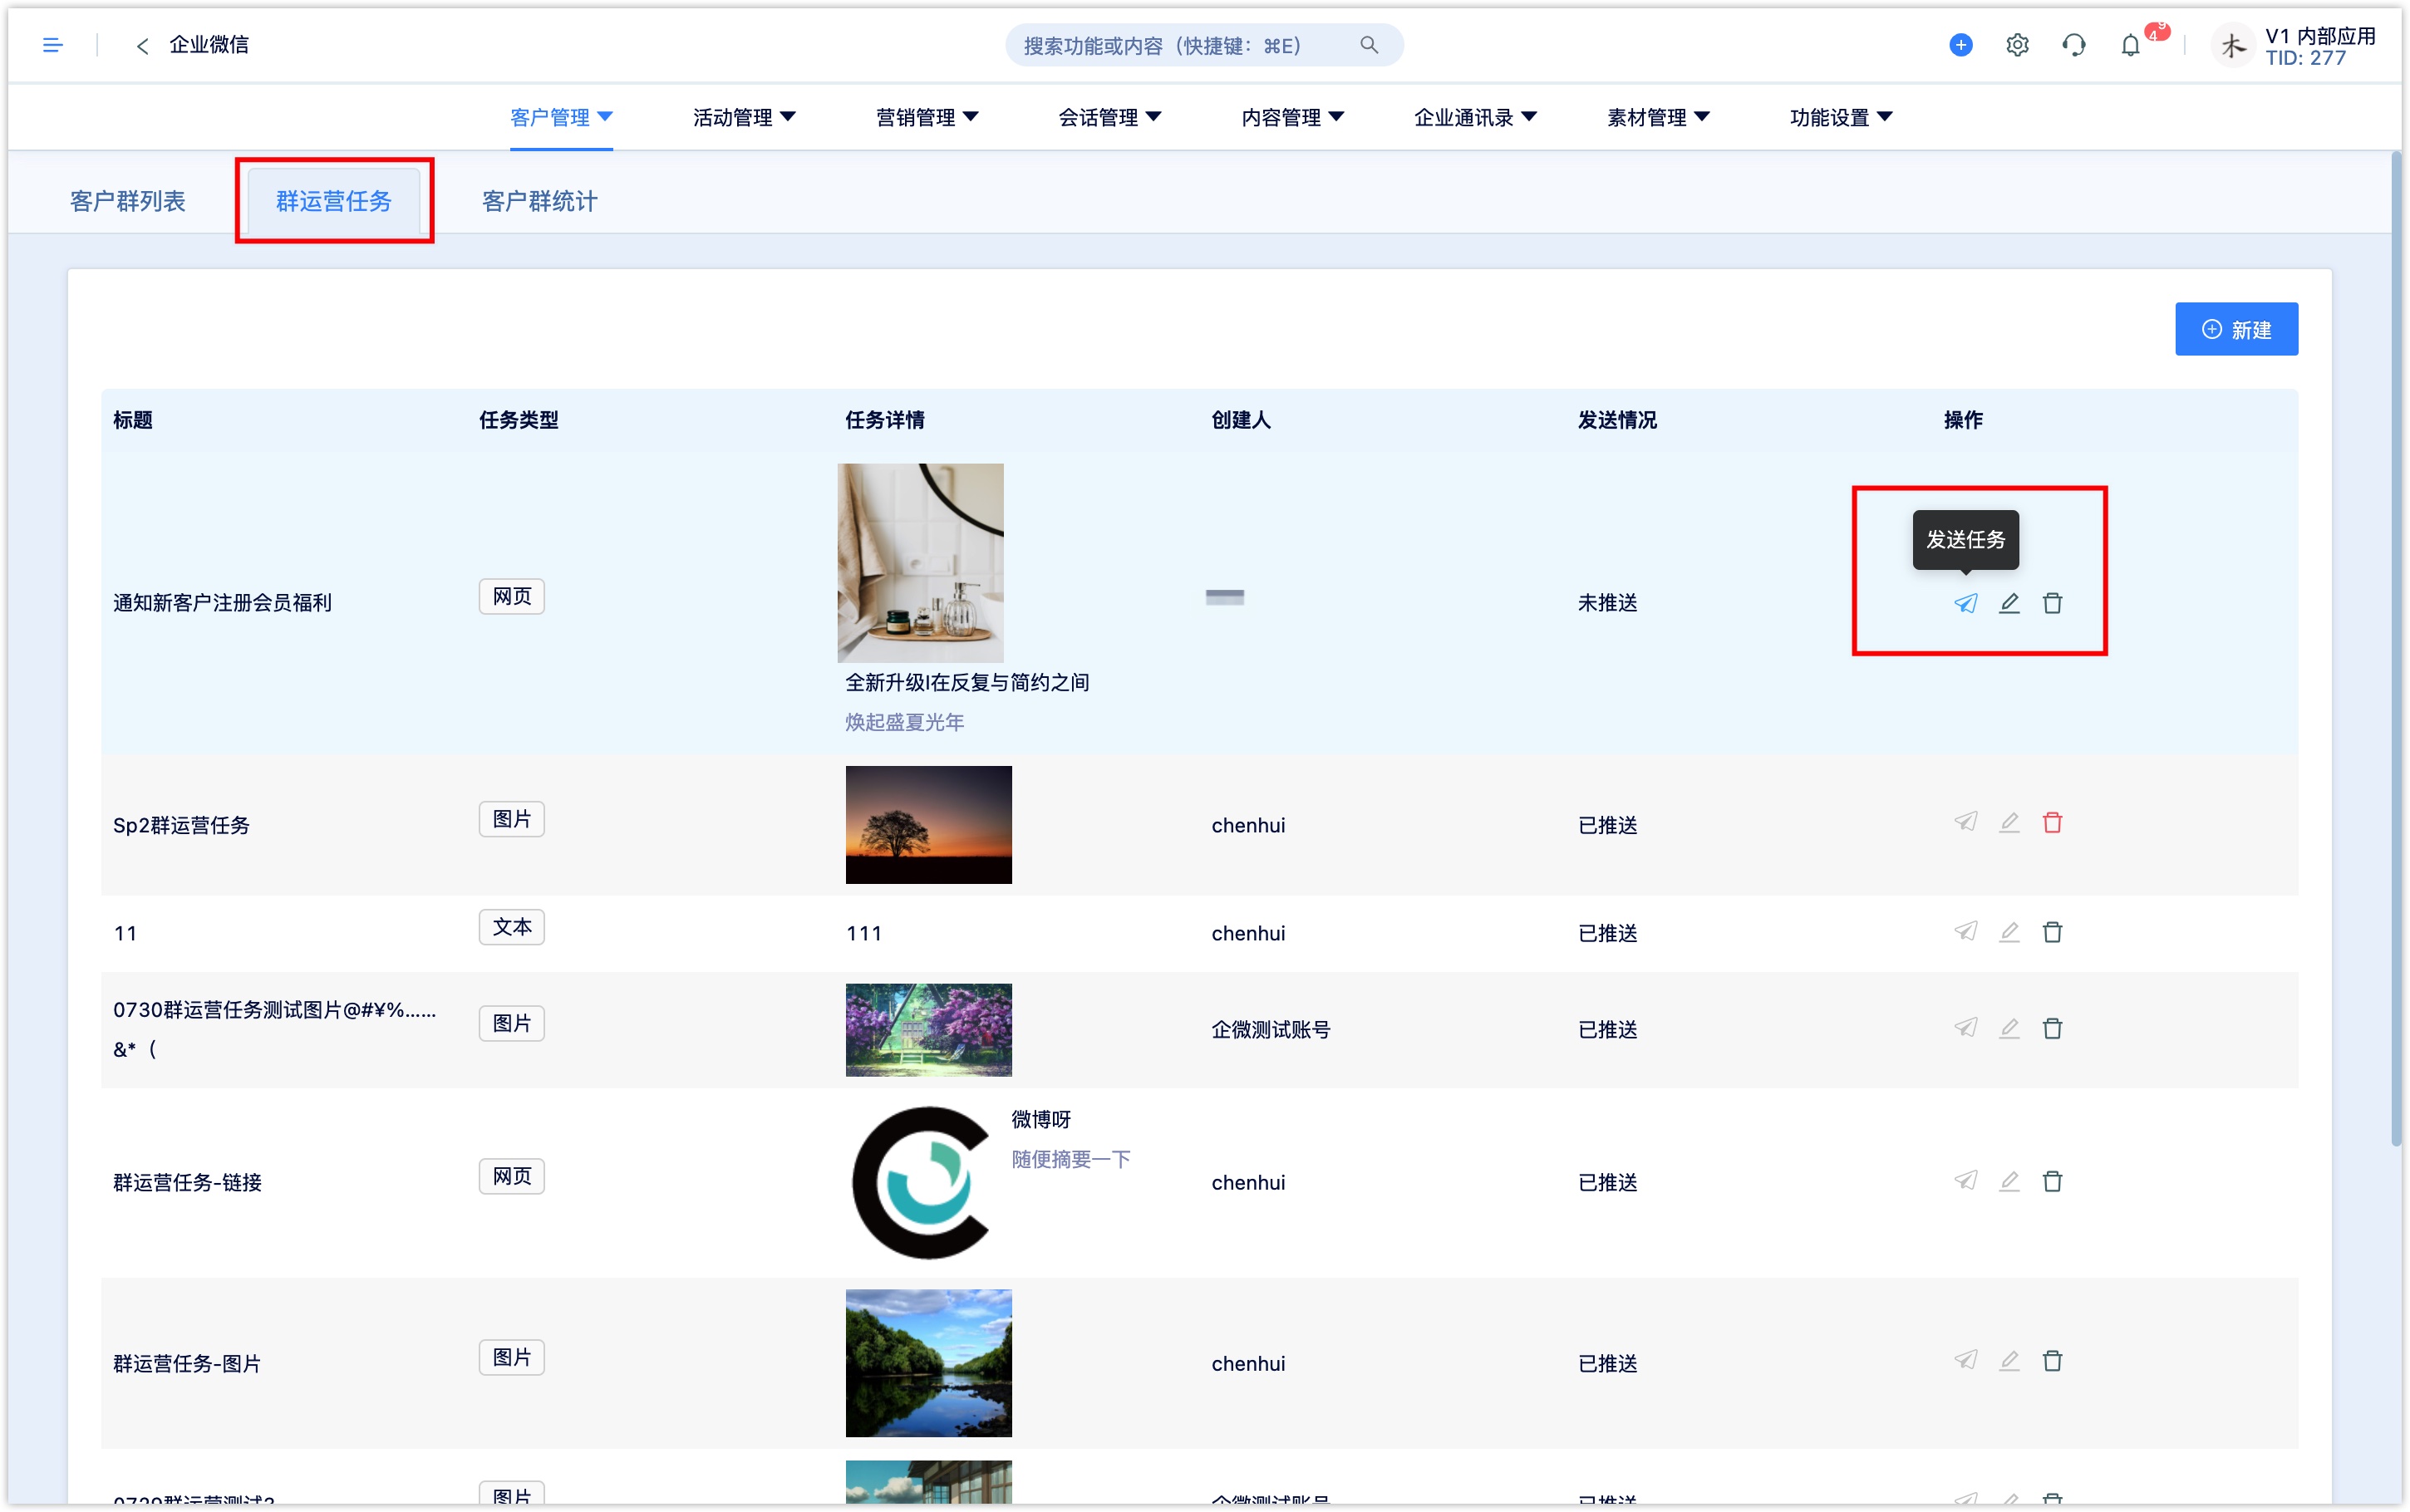Viewport: 2410px width, 1512px height.
Task: Click the 发送情况 column header
Action: 1617,420
